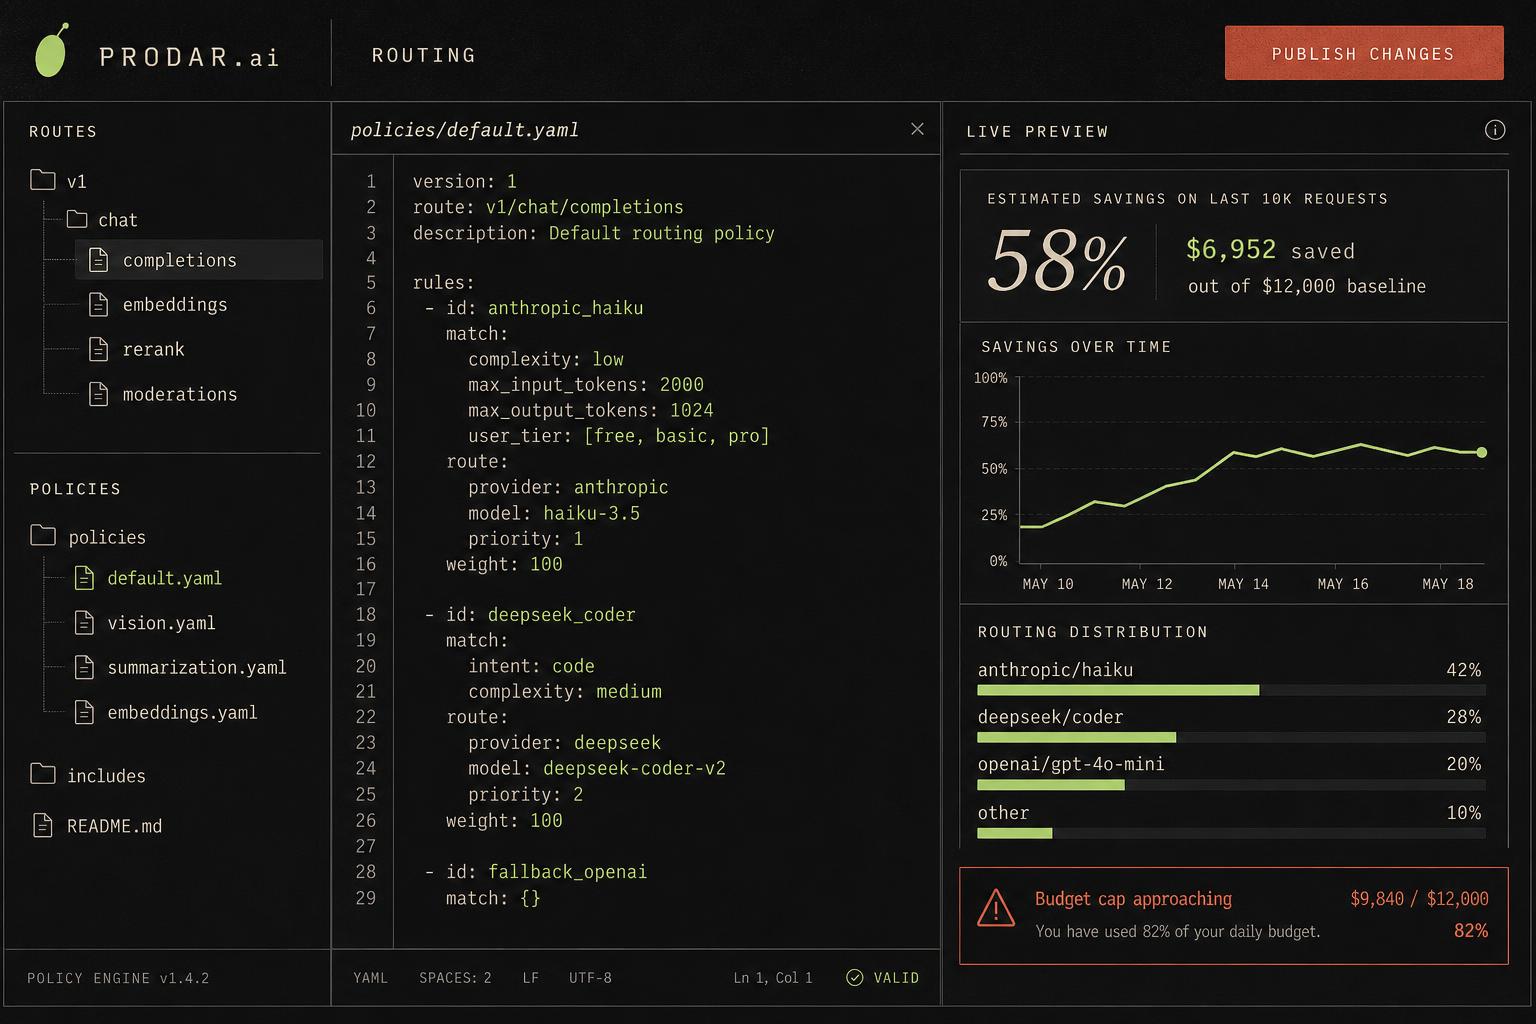Click the latest data point on the savings chart
Image resolution: width=1536 pixels, height=1024 pixels.
[x=1482, y=453]
